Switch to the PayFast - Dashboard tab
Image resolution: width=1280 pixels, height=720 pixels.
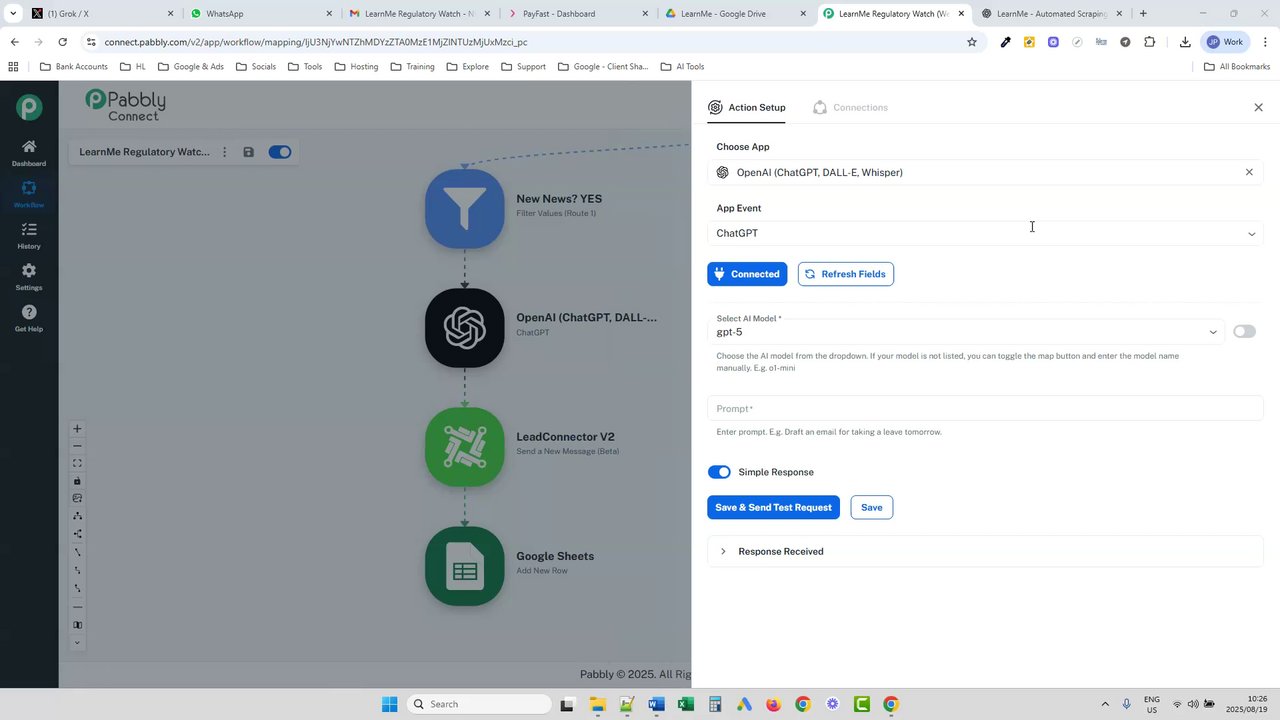pyautogui.click(x=578, y=14)
